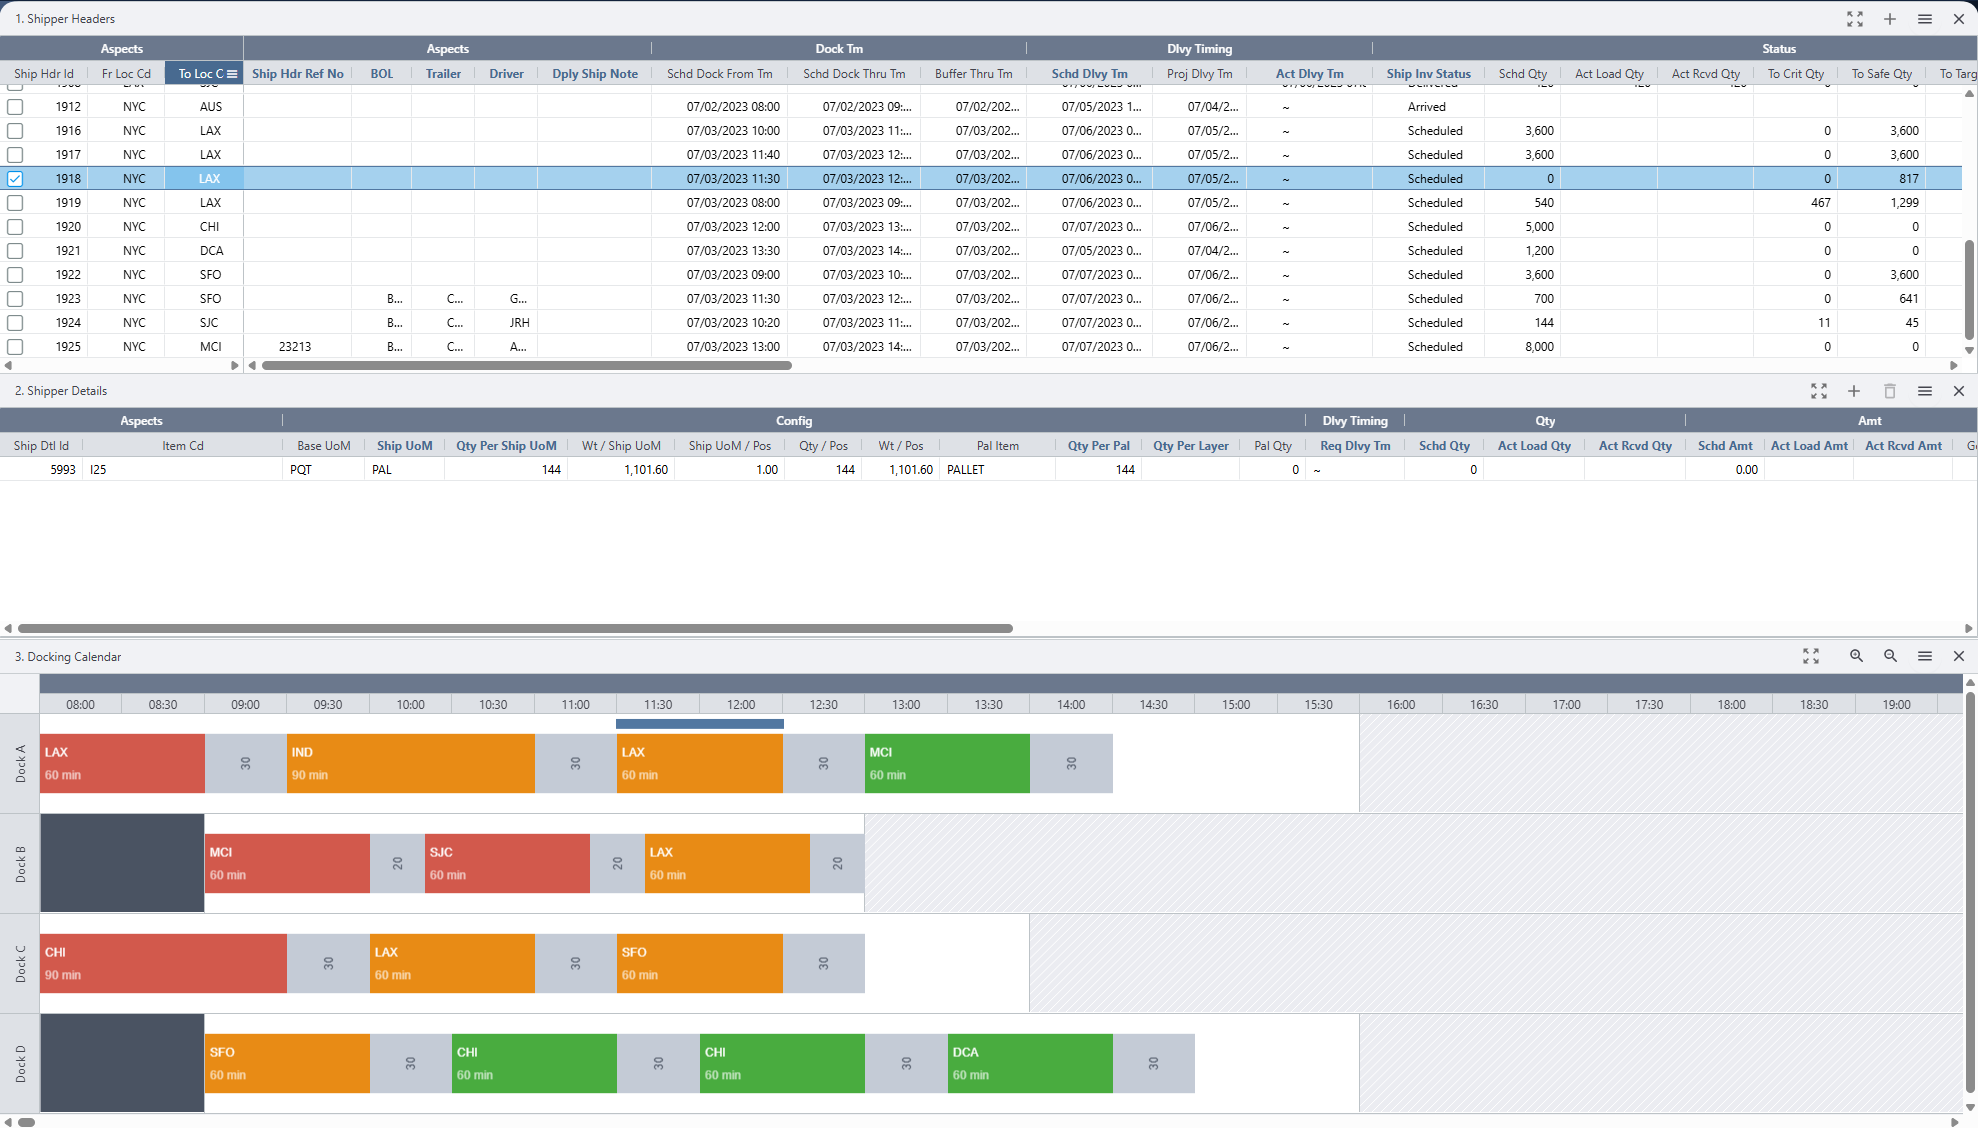Add a new shipper detail row
Image resolution: width=1978 pixels, height=1128 pixels.
pos(1854,391)
